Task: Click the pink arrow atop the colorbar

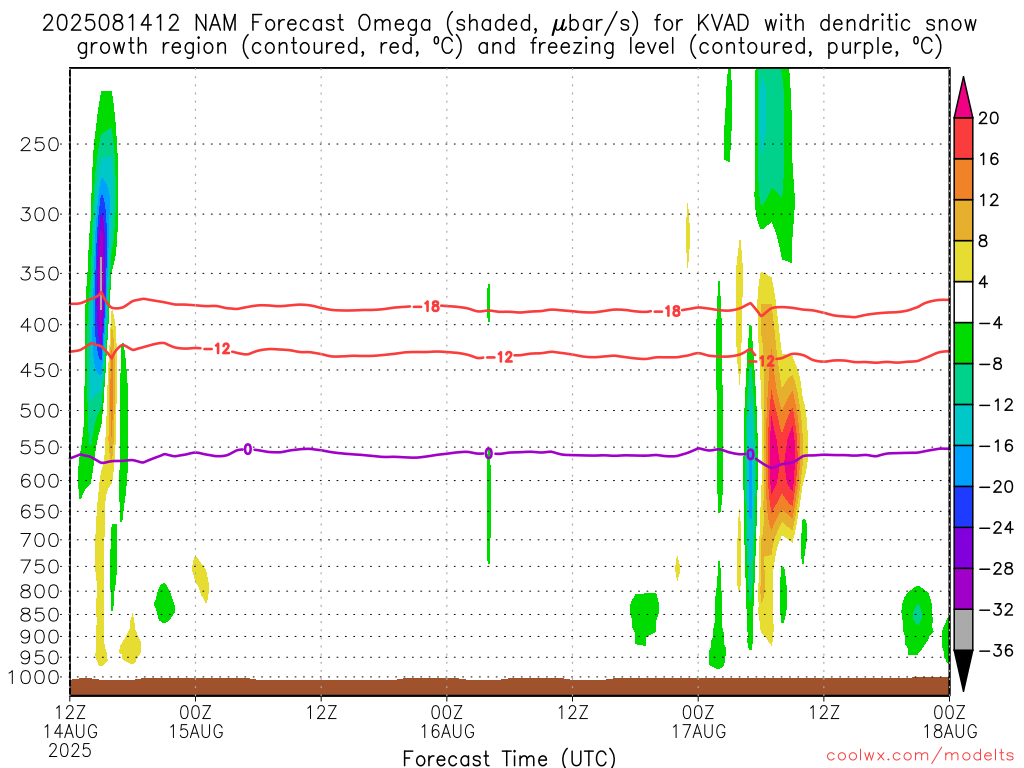Action: [x=963, y=98]
